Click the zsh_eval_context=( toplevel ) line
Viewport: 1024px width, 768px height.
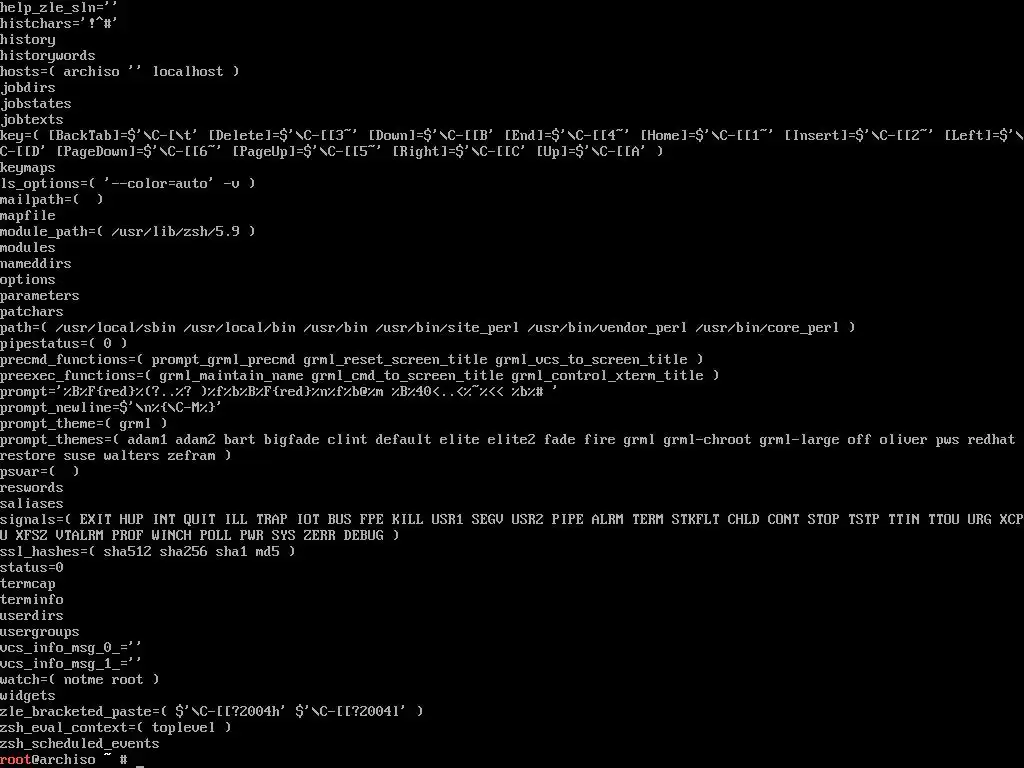(x=116, y=728)
